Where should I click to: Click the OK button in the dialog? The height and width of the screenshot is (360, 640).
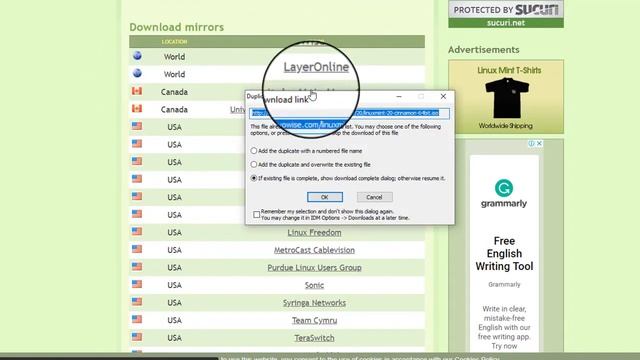coord(324,197)
